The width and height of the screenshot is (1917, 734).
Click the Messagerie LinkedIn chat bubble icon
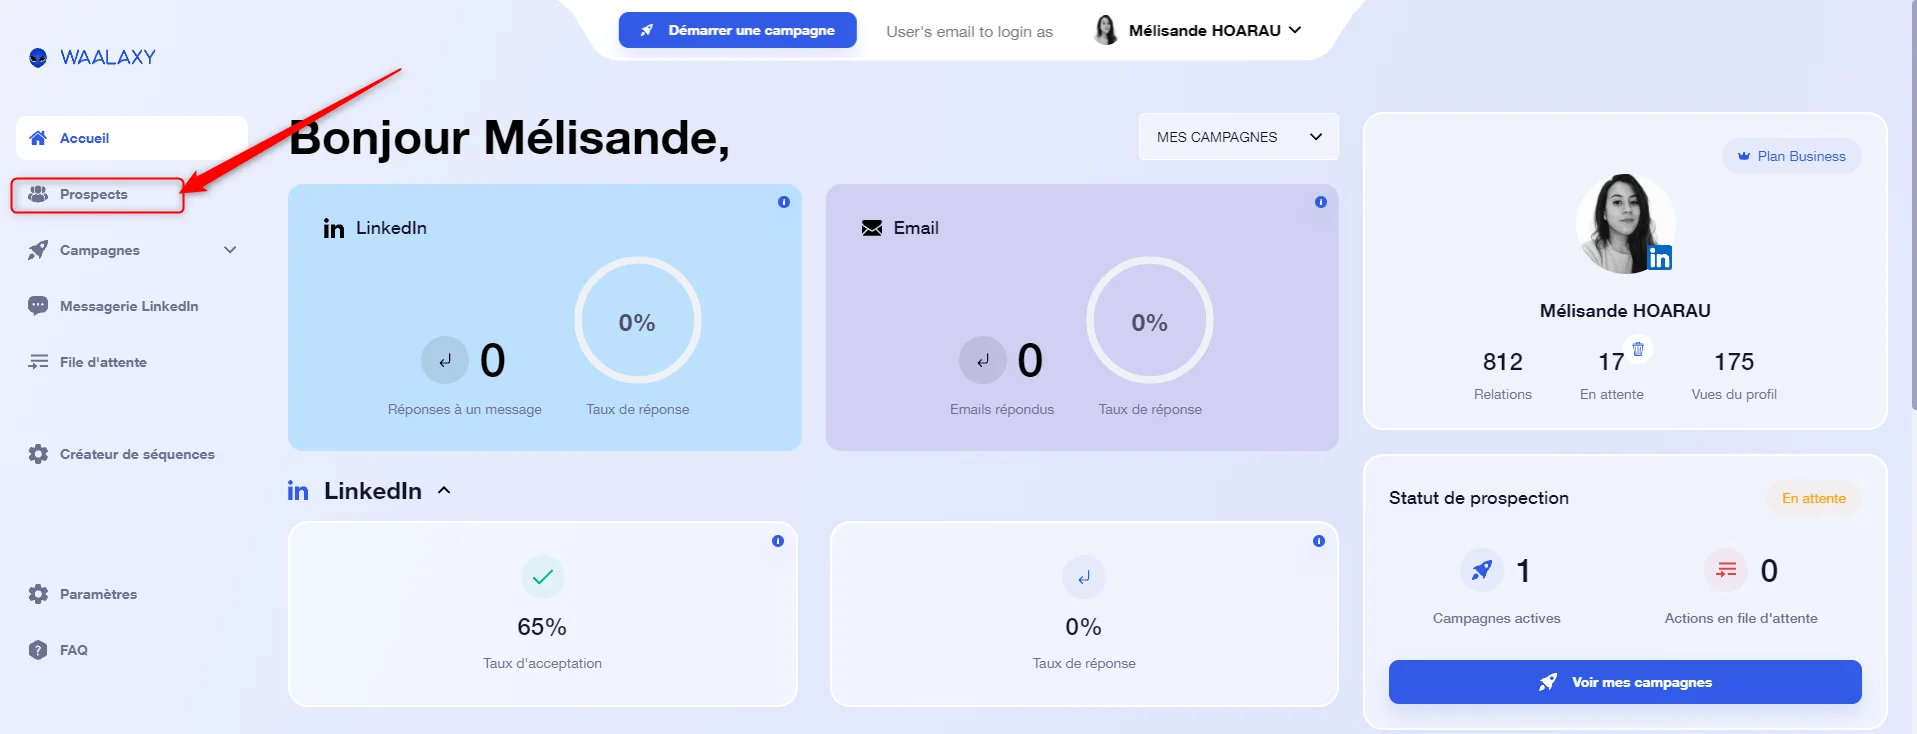(38, 306)
